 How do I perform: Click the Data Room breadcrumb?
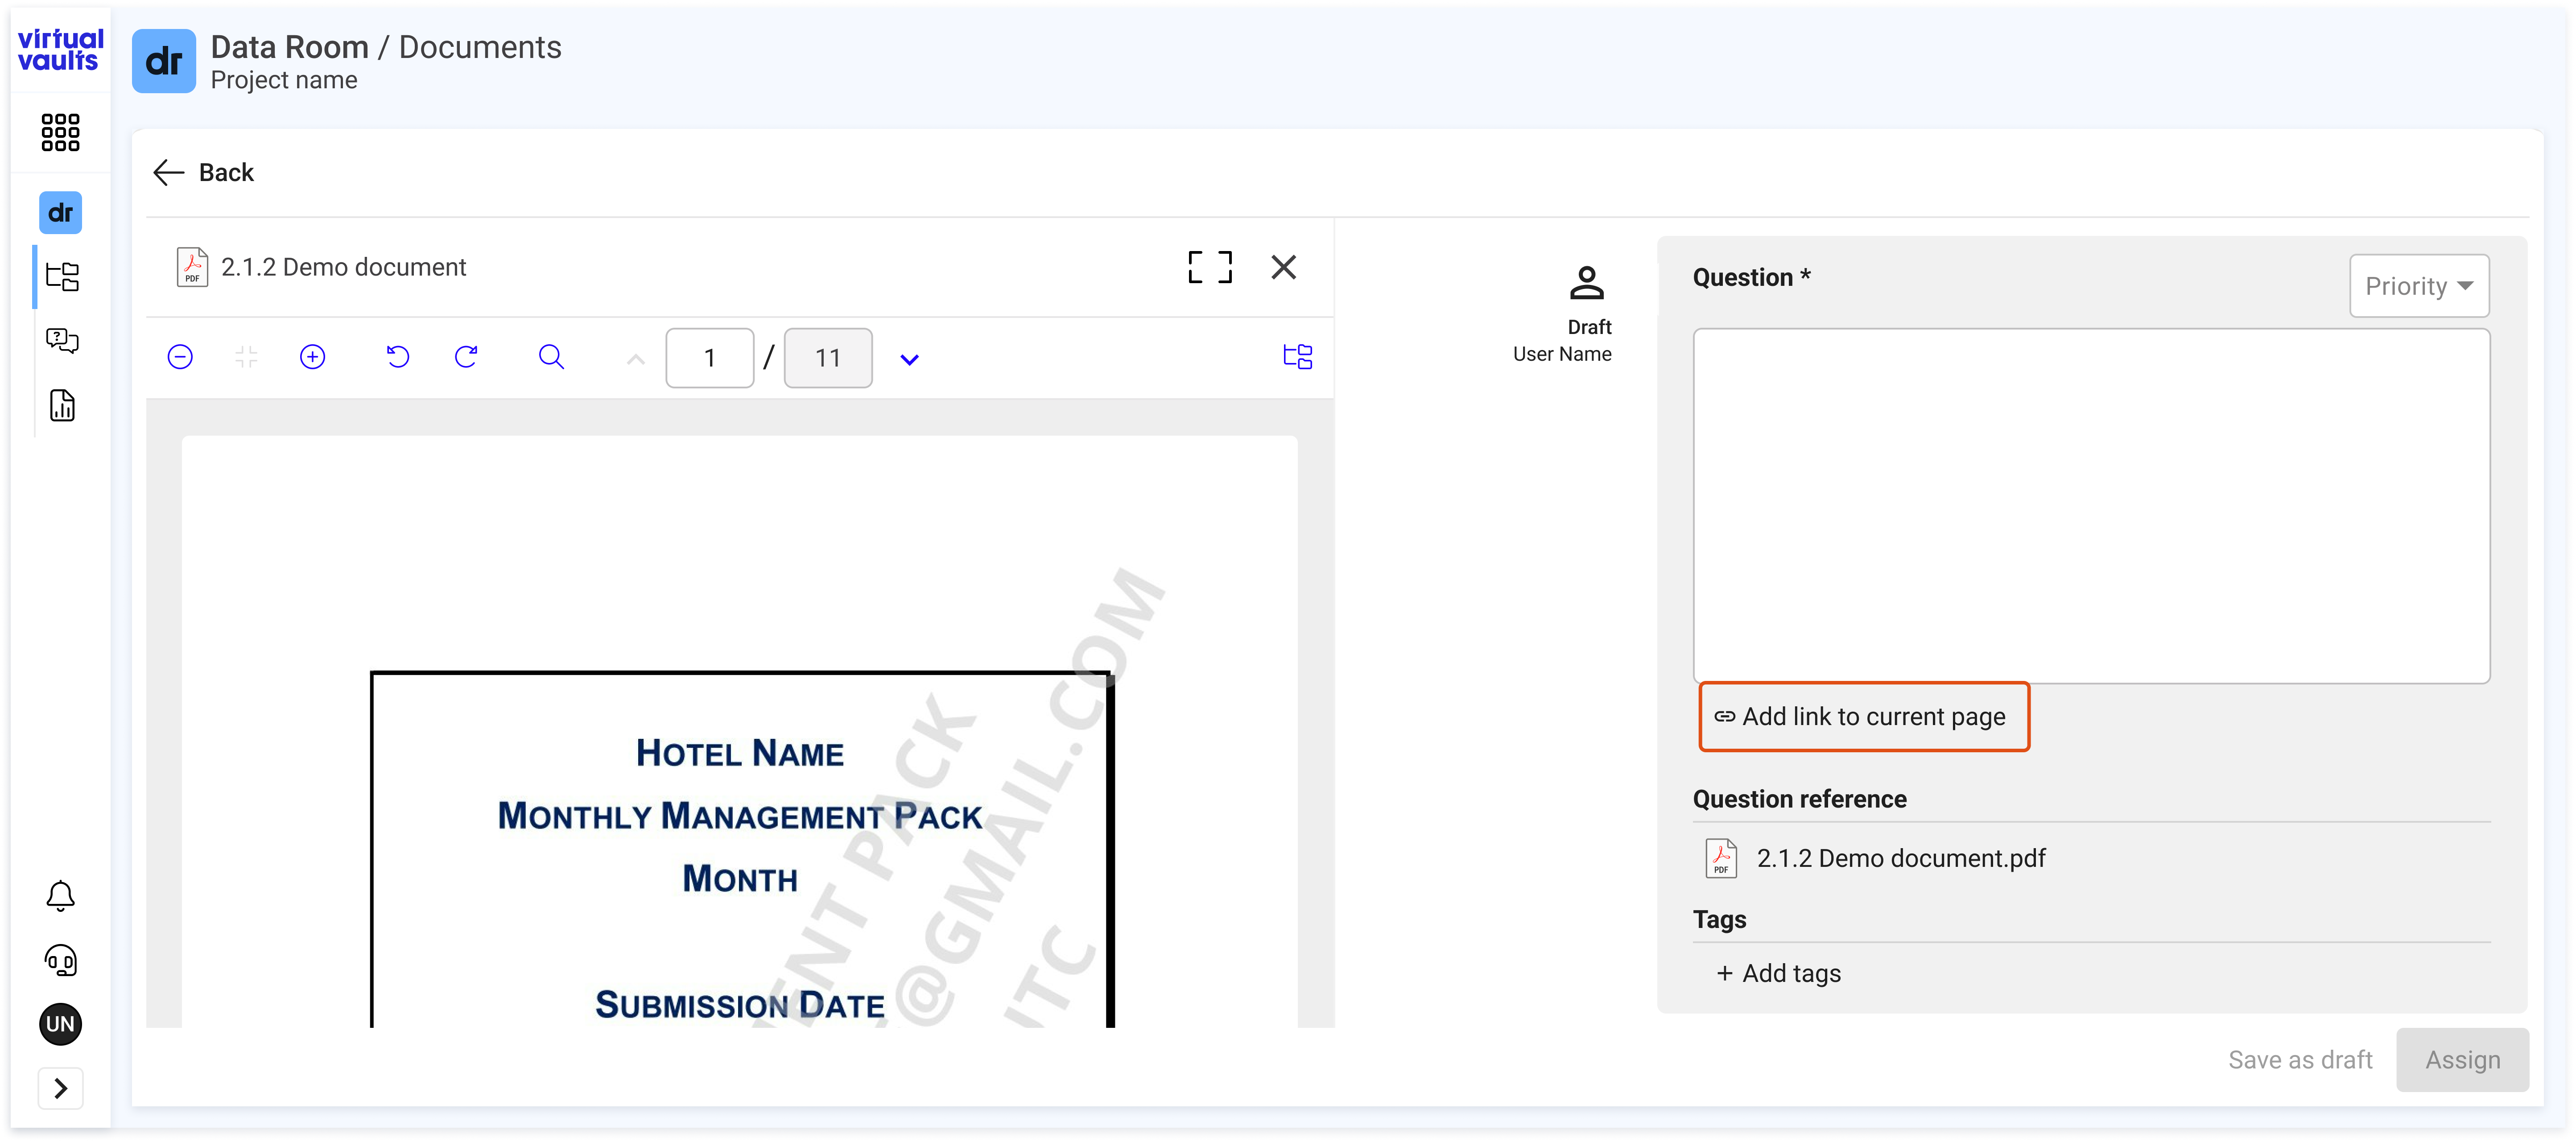tap(290, 47)
